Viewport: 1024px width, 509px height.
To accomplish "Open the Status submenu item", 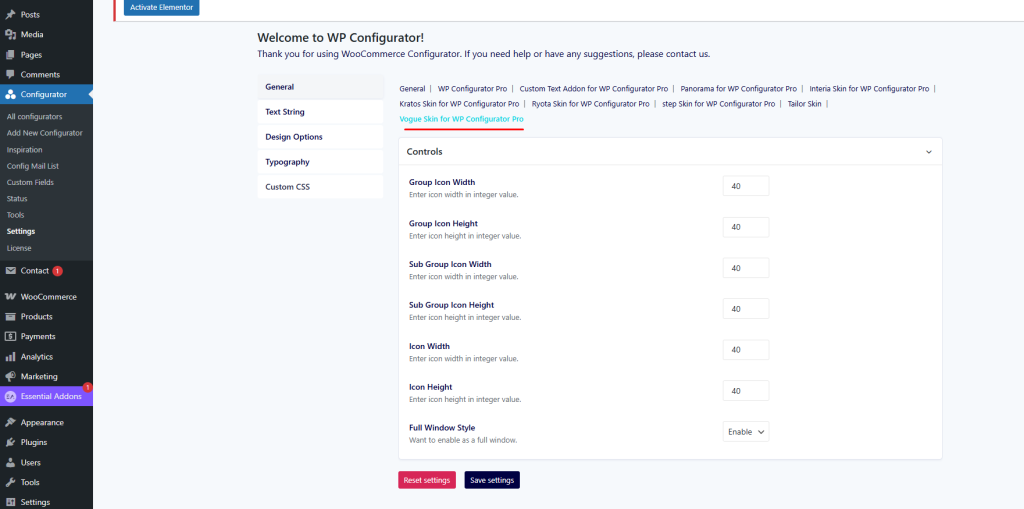I will [17, 199].
